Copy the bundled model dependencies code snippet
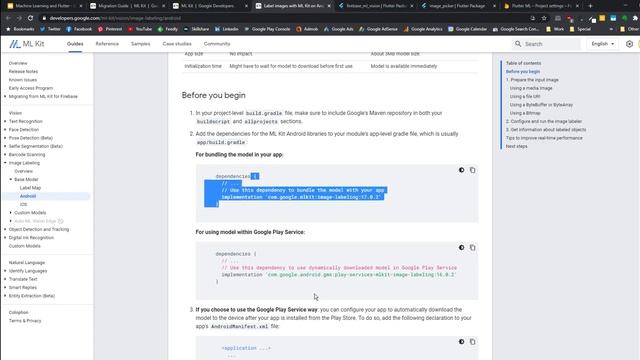Viewport: 640px width, 360px height. (472, 170)
